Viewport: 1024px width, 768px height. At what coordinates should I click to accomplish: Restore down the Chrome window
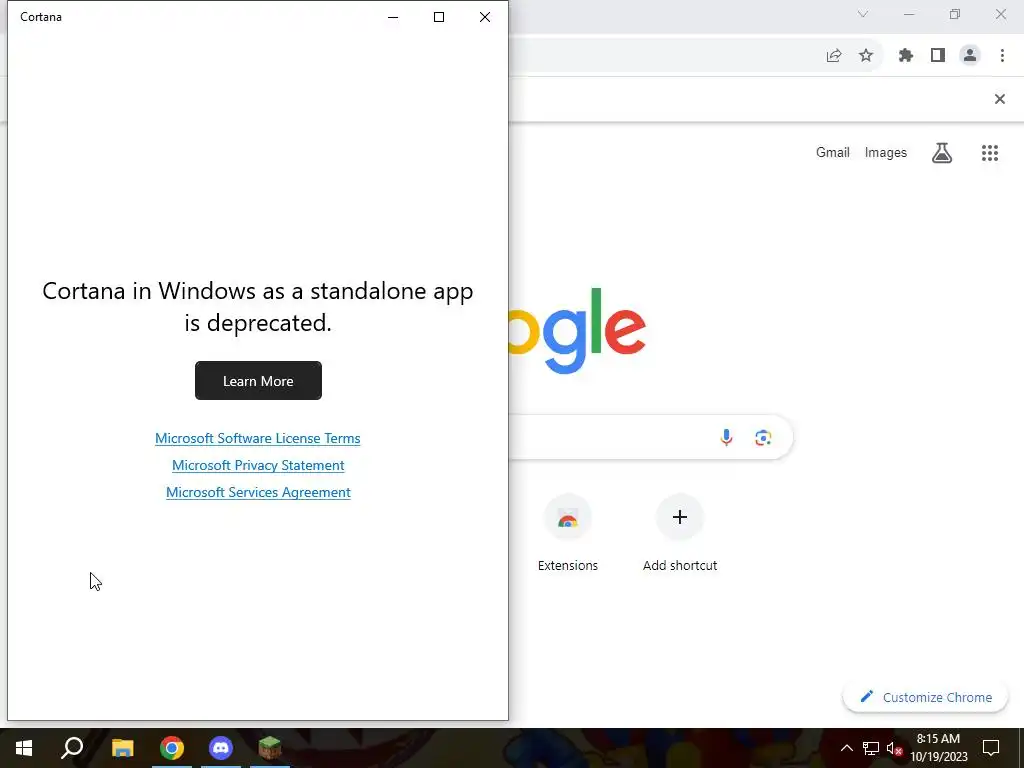pos(955,14)
